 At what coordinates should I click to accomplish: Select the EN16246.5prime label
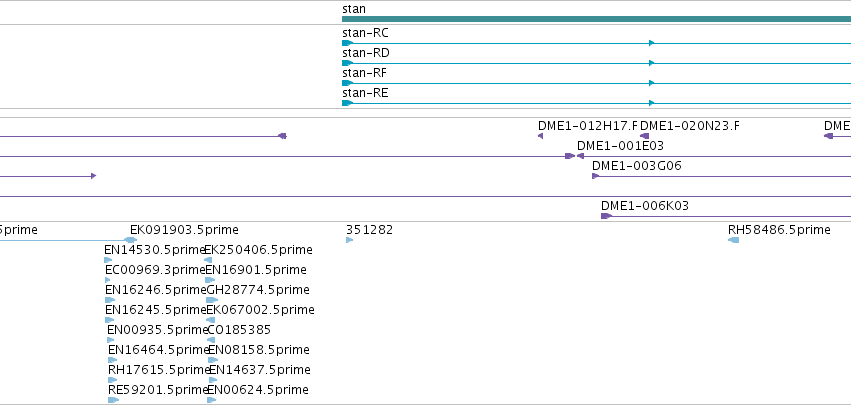click(x=155, y=290)
